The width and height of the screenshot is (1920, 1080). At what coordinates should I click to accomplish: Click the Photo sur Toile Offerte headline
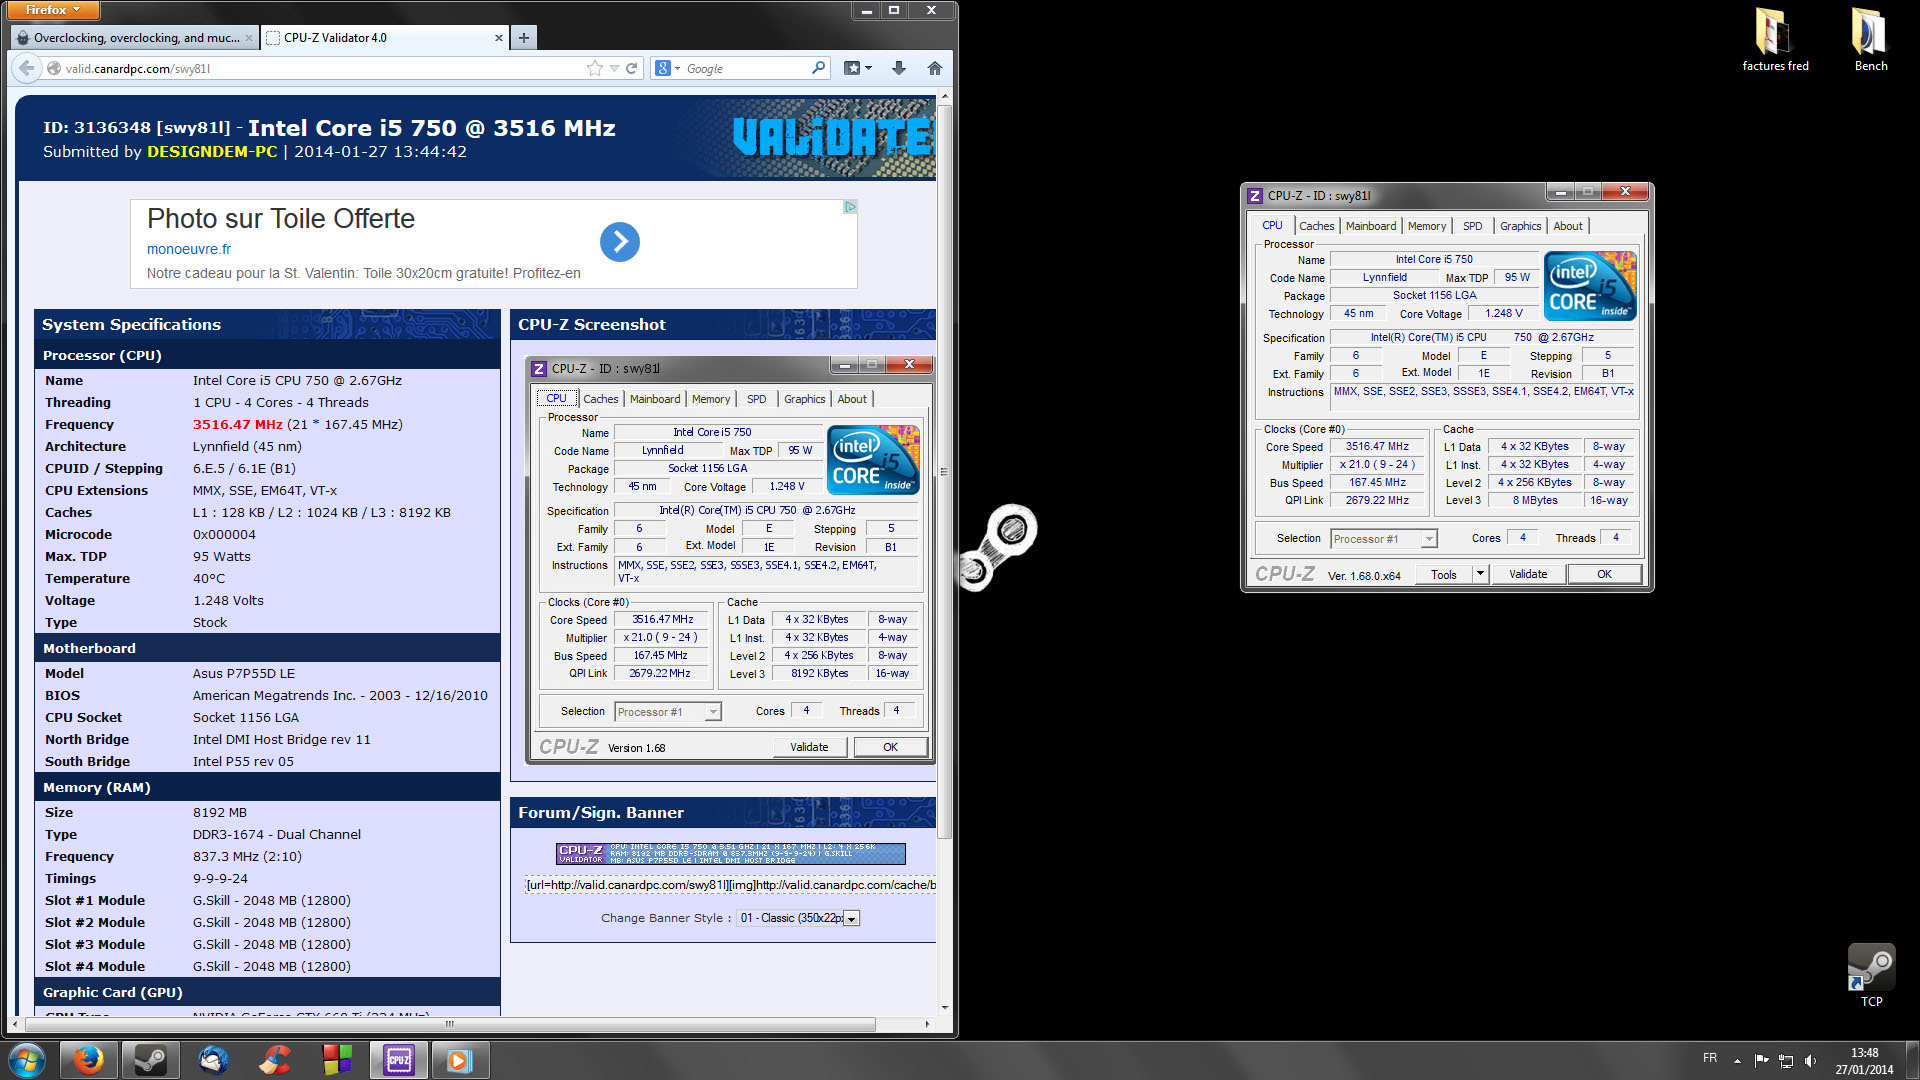click(x=281, y=219)
